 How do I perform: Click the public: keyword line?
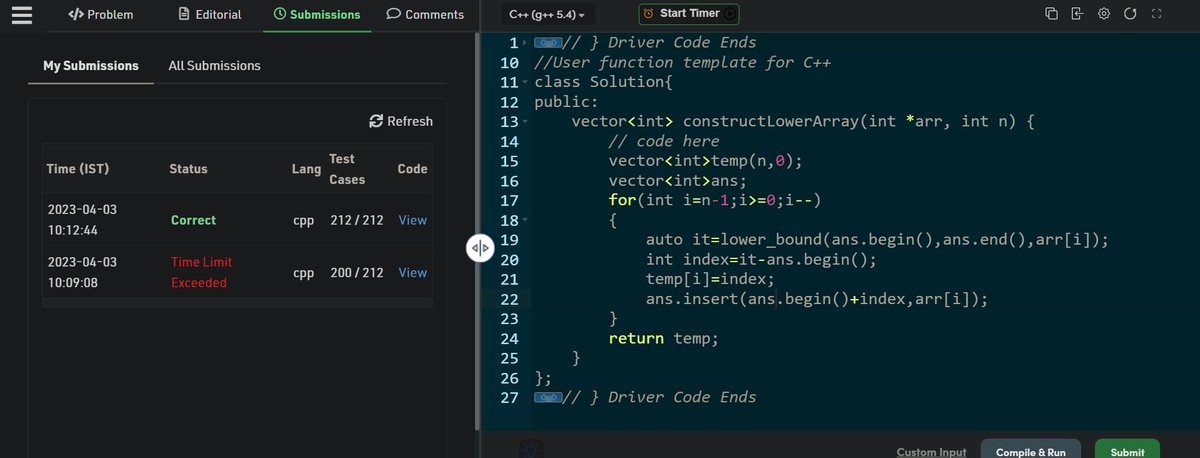pyautogui.click(x=566, y=102)
